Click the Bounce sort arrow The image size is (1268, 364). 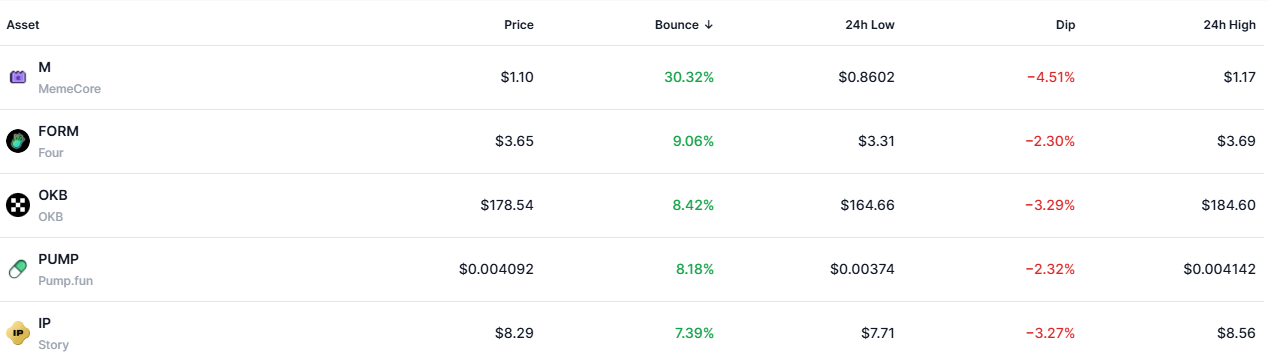(x=709, y=25)
